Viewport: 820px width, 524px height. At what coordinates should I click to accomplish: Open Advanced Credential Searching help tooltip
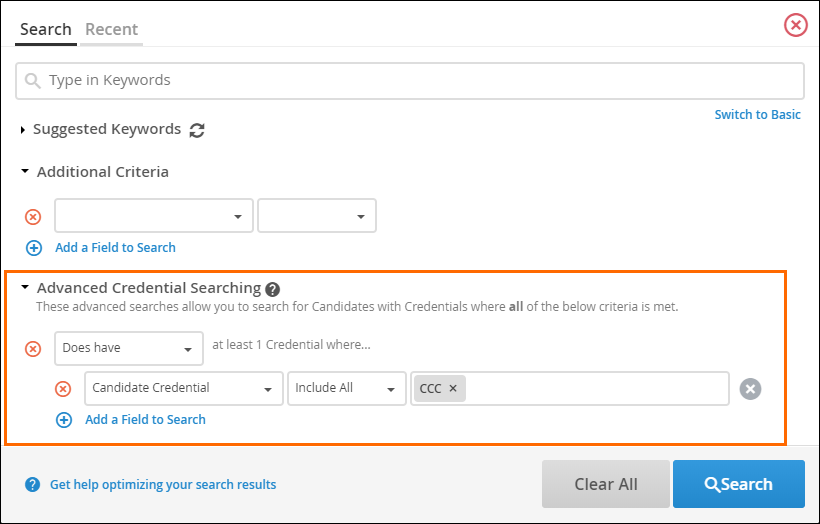[272, 288]
